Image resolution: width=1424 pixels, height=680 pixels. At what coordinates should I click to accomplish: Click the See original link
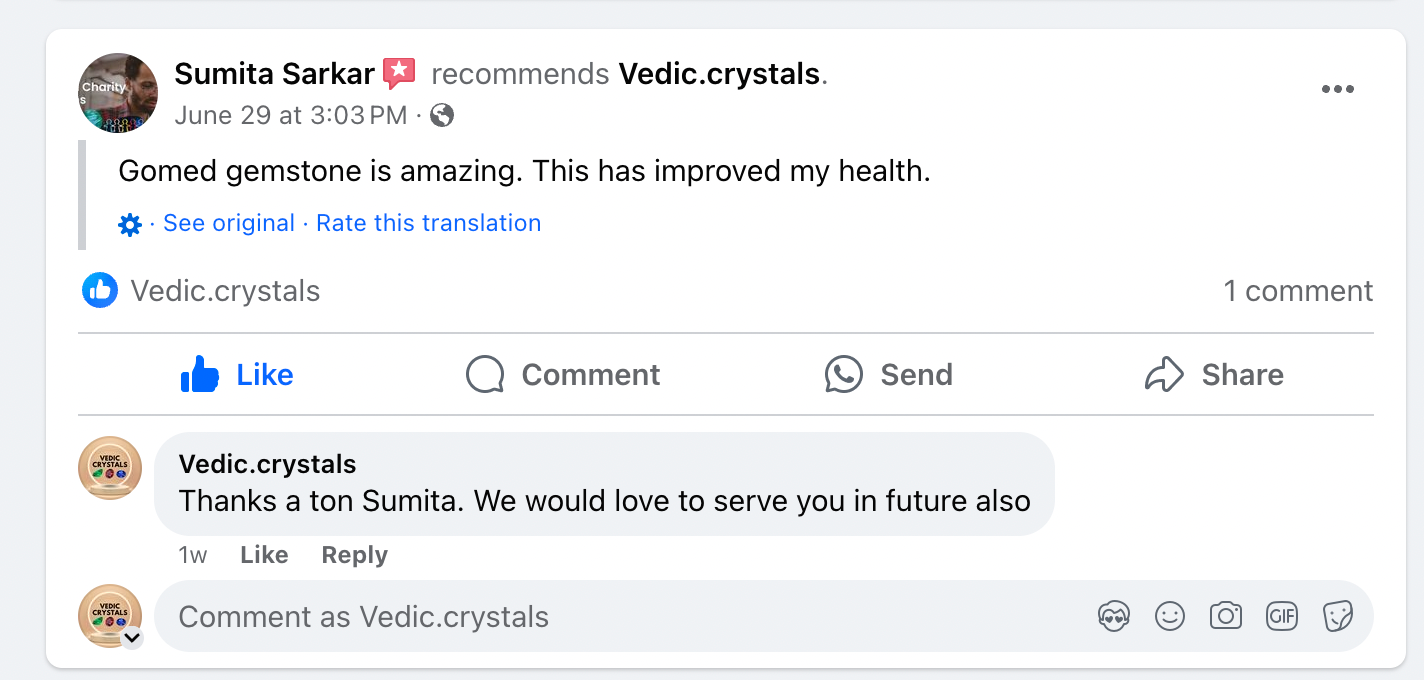[x=229, y=224]
